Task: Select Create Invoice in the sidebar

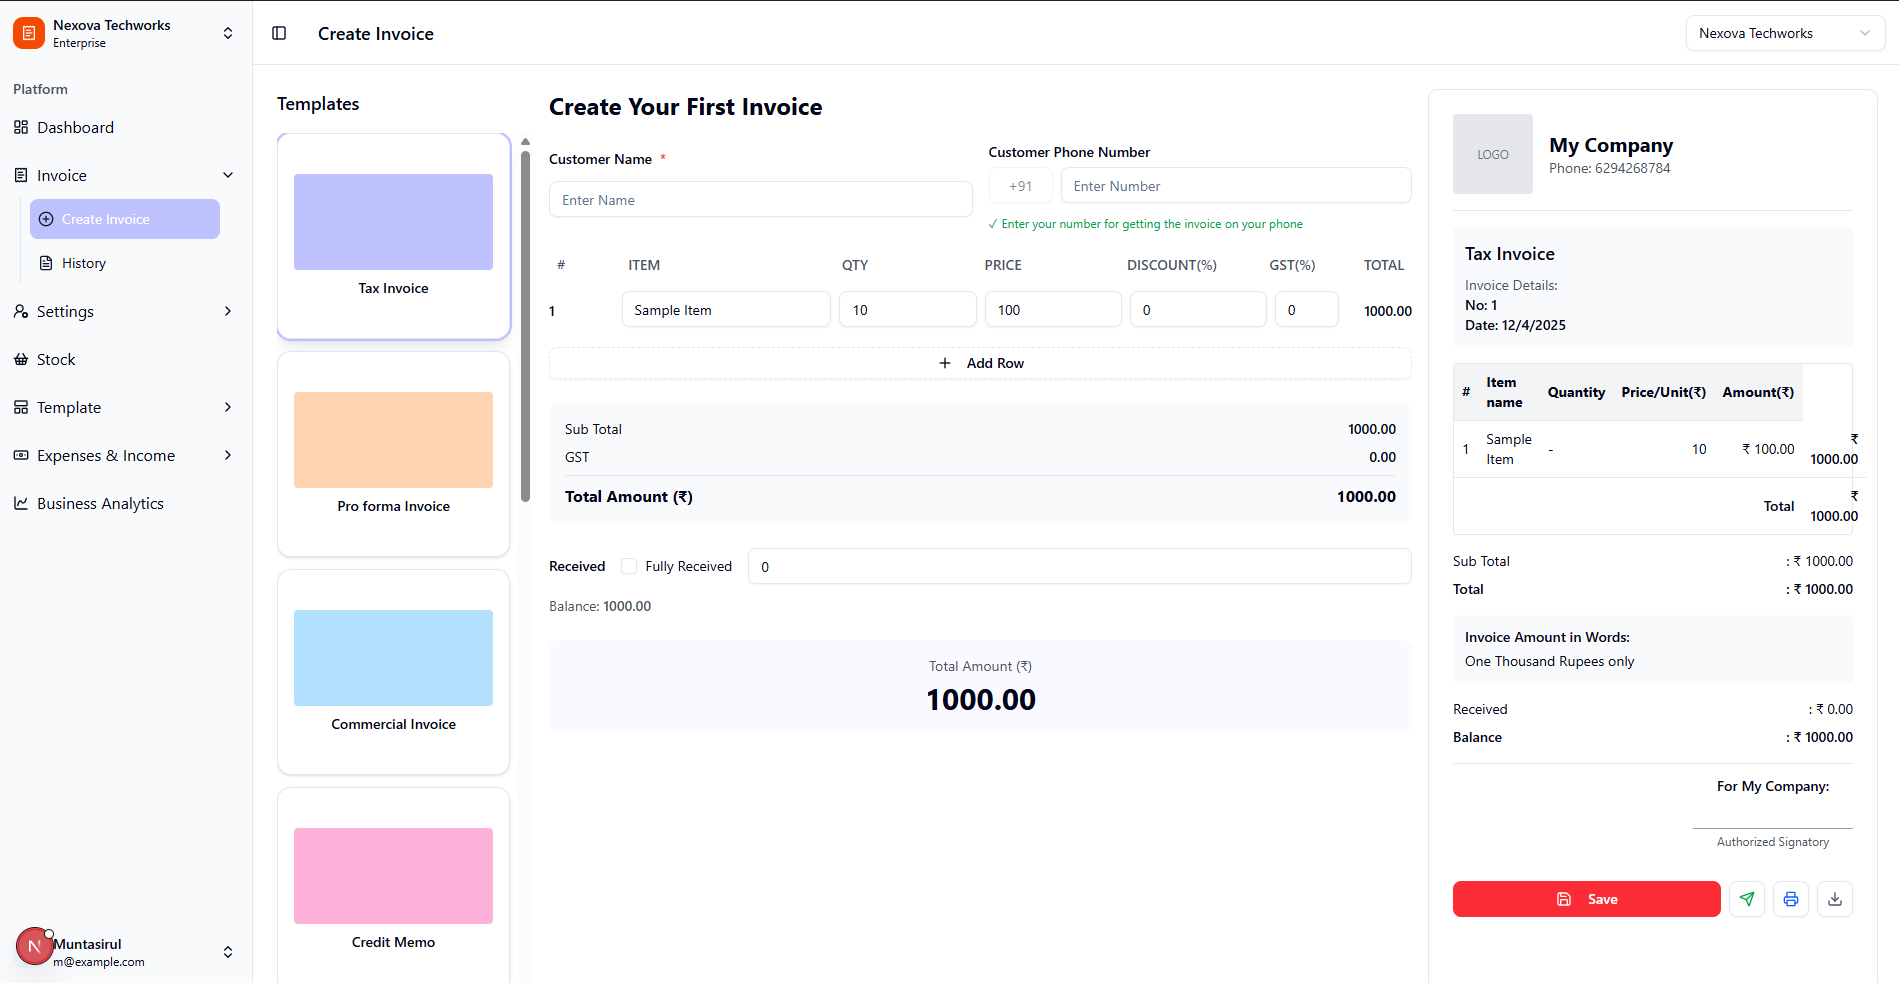Action: (x=125, y=219)
